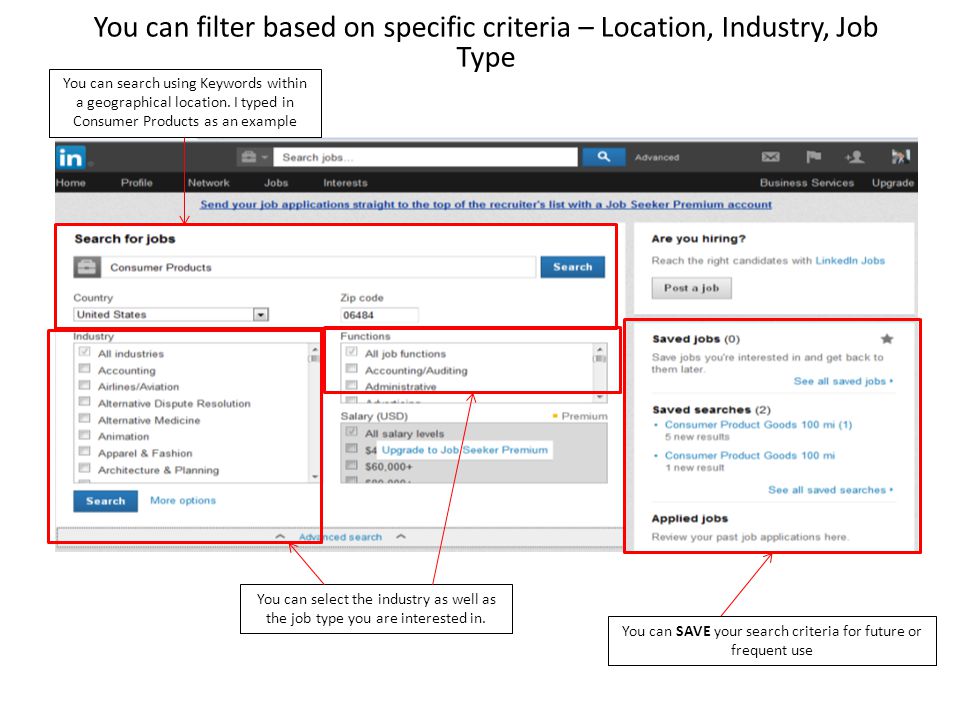Screen dimensions: 960x720
Task: Click the Post a job button
Action: coord(692,288)
